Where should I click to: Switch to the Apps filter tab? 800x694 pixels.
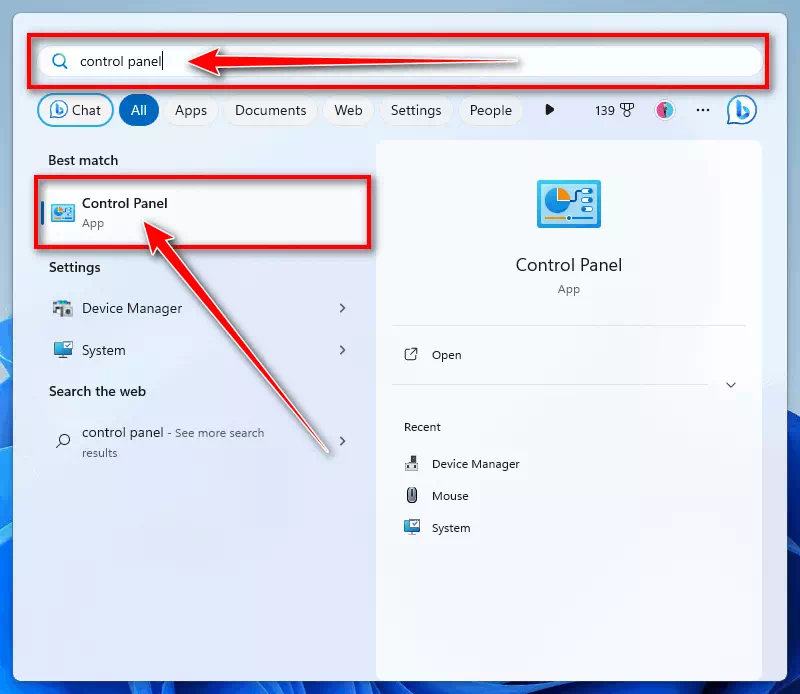click(x=191, y=110)
